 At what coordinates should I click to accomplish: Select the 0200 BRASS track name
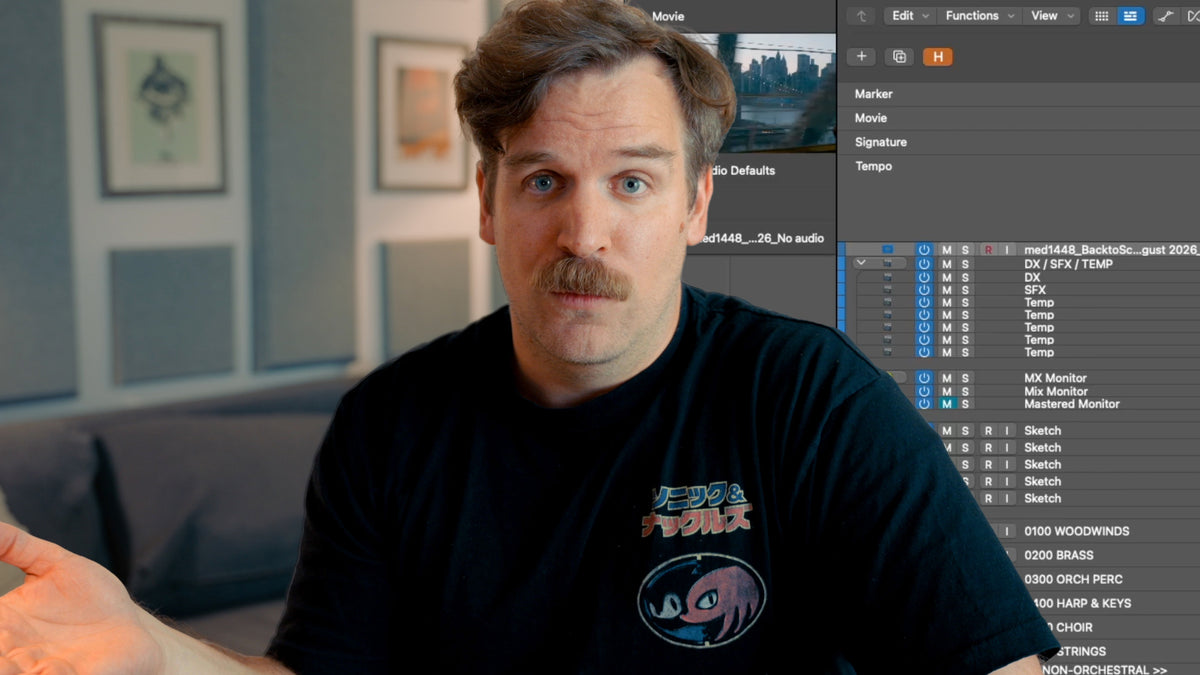tap(1059, 555)
